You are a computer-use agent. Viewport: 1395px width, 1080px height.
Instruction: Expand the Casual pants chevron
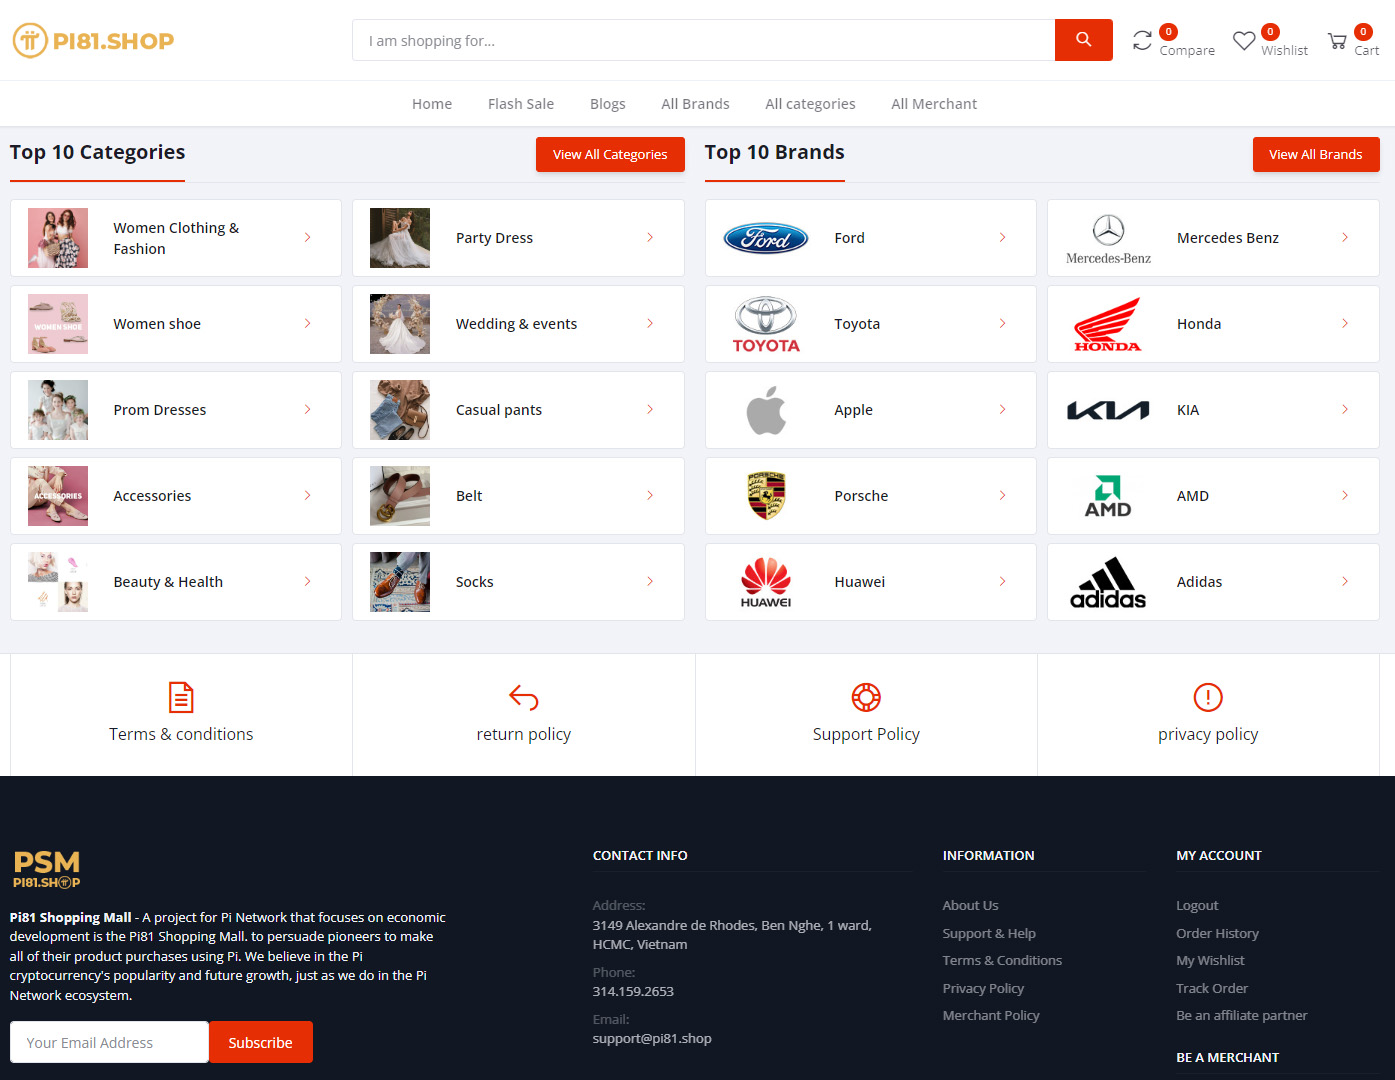tap(650, 410)
